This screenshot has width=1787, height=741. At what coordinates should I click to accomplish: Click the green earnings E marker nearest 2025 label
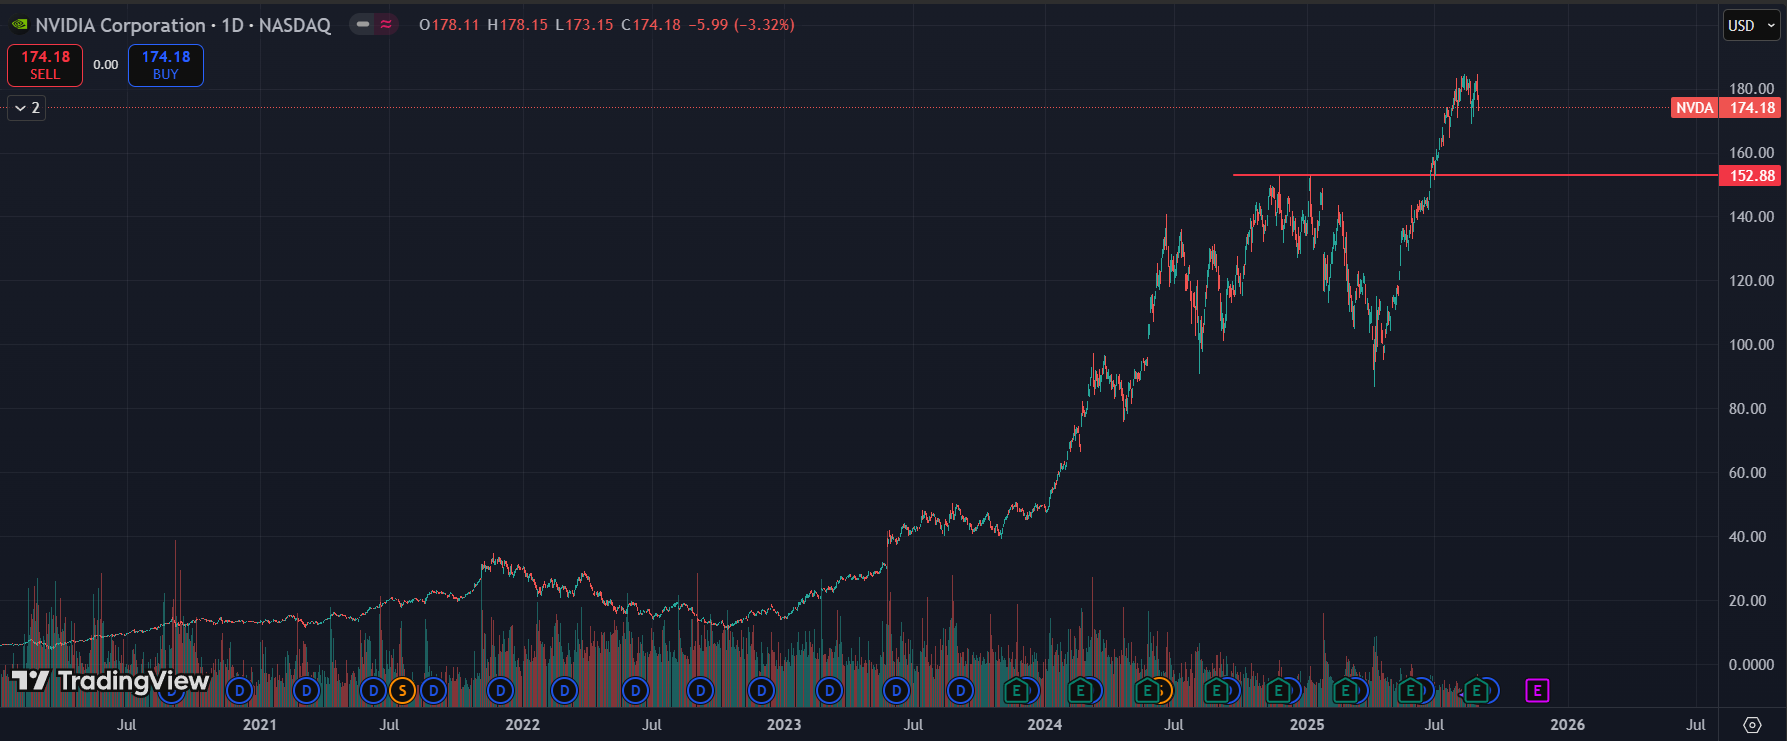coord(1278,690)
